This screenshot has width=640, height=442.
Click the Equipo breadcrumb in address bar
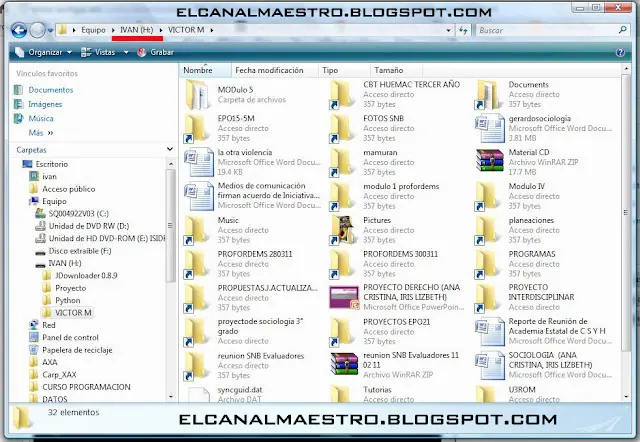(x=93, y=30)
